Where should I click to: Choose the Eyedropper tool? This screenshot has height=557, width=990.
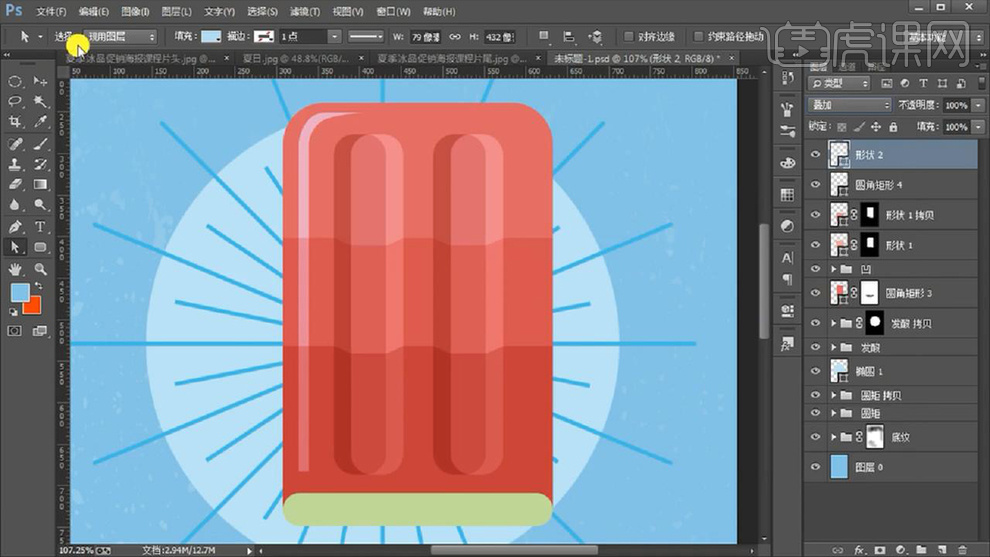40,122
